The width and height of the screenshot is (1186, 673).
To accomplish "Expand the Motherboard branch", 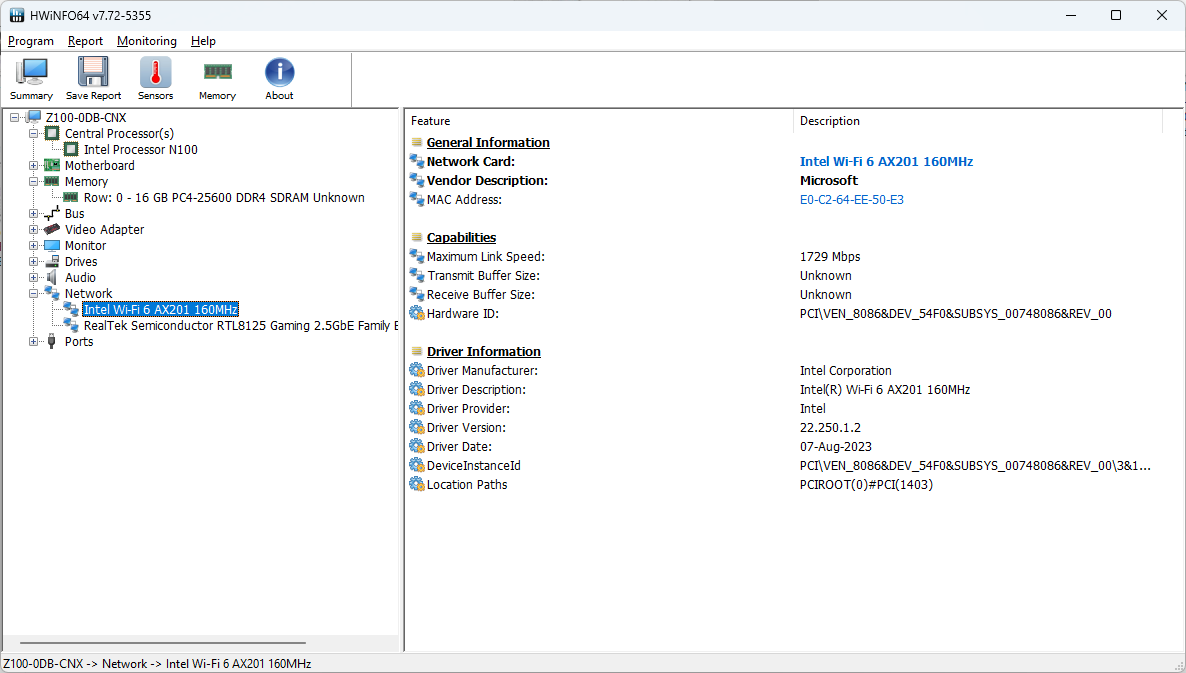I will 33,166.
